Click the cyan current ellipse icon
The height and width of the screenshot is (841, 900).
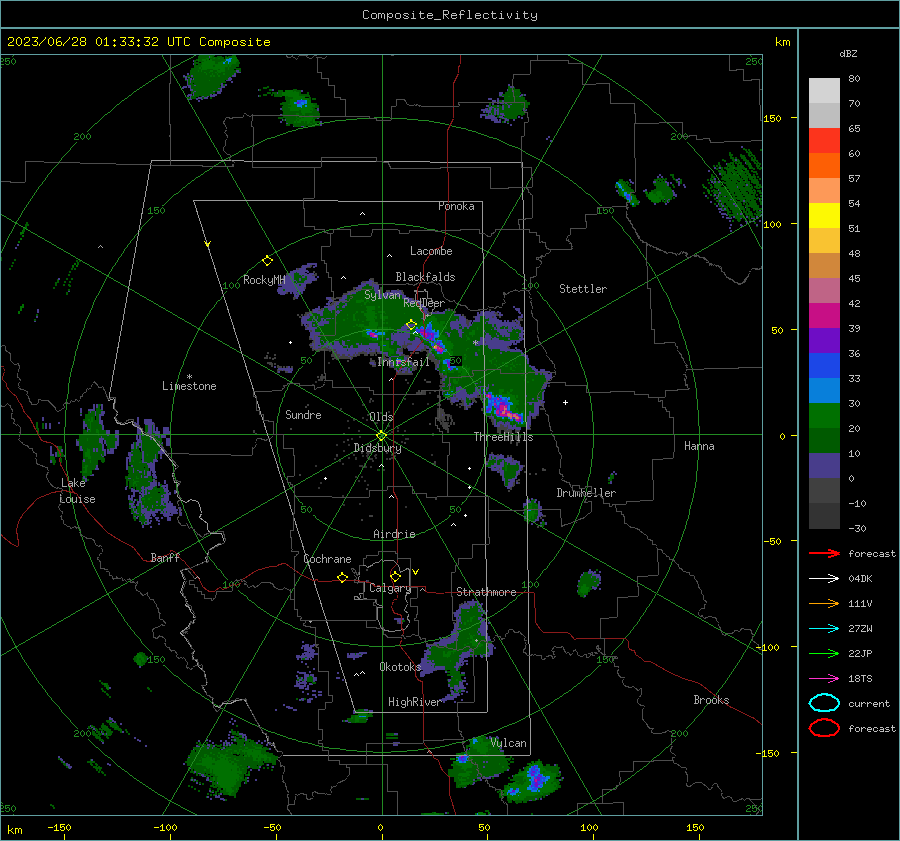824,703
